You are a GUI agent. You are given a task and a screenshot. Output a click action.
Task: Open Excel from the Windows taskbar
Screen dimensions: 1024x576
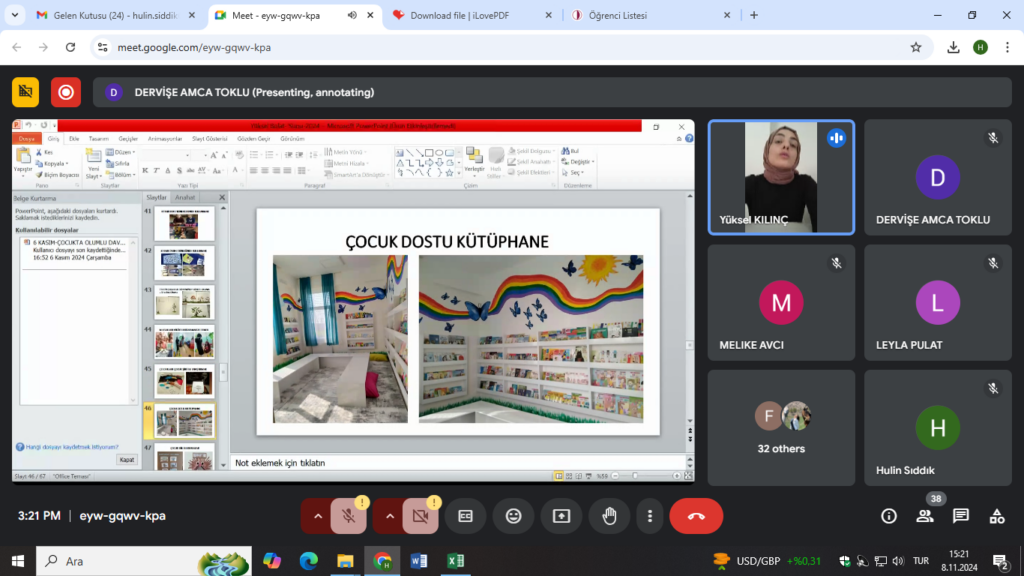pyautogui.click(x=455, y=561)
